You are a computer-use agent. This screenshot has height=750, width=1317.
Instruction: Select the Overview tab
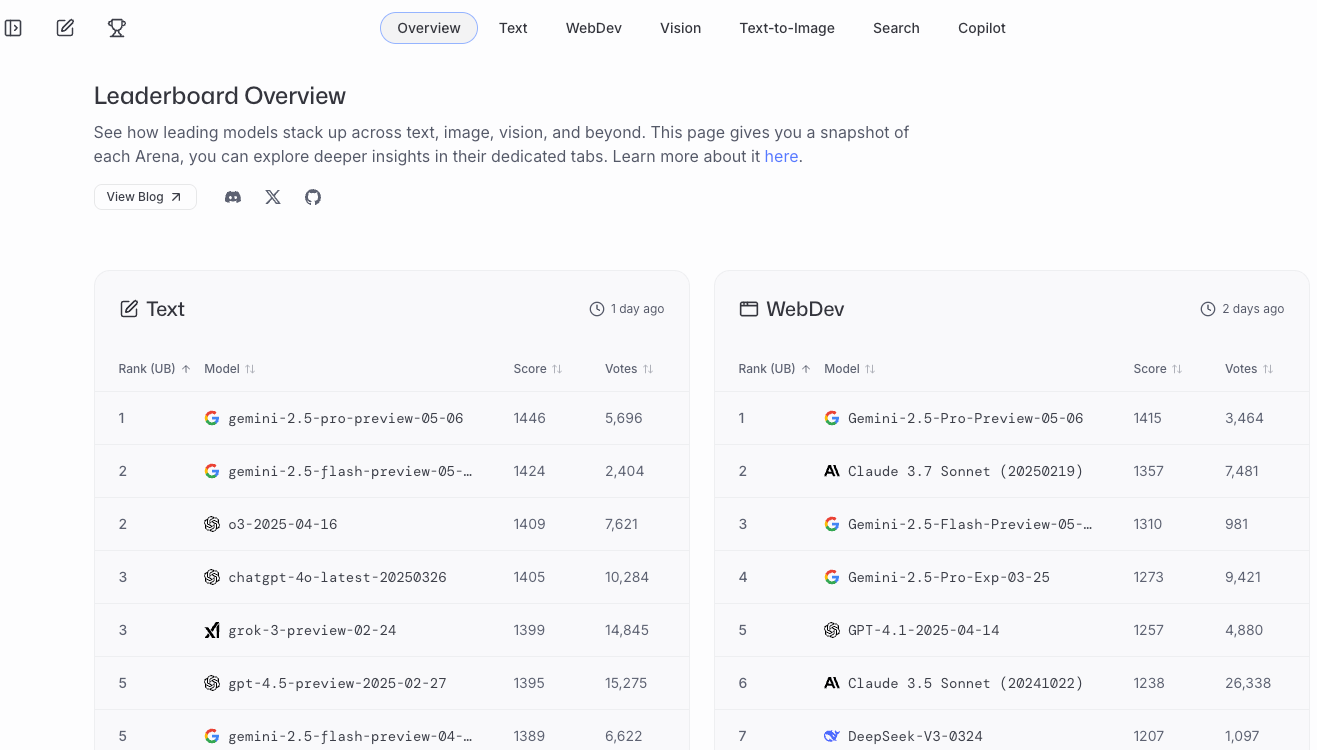(x=429, y=28)
